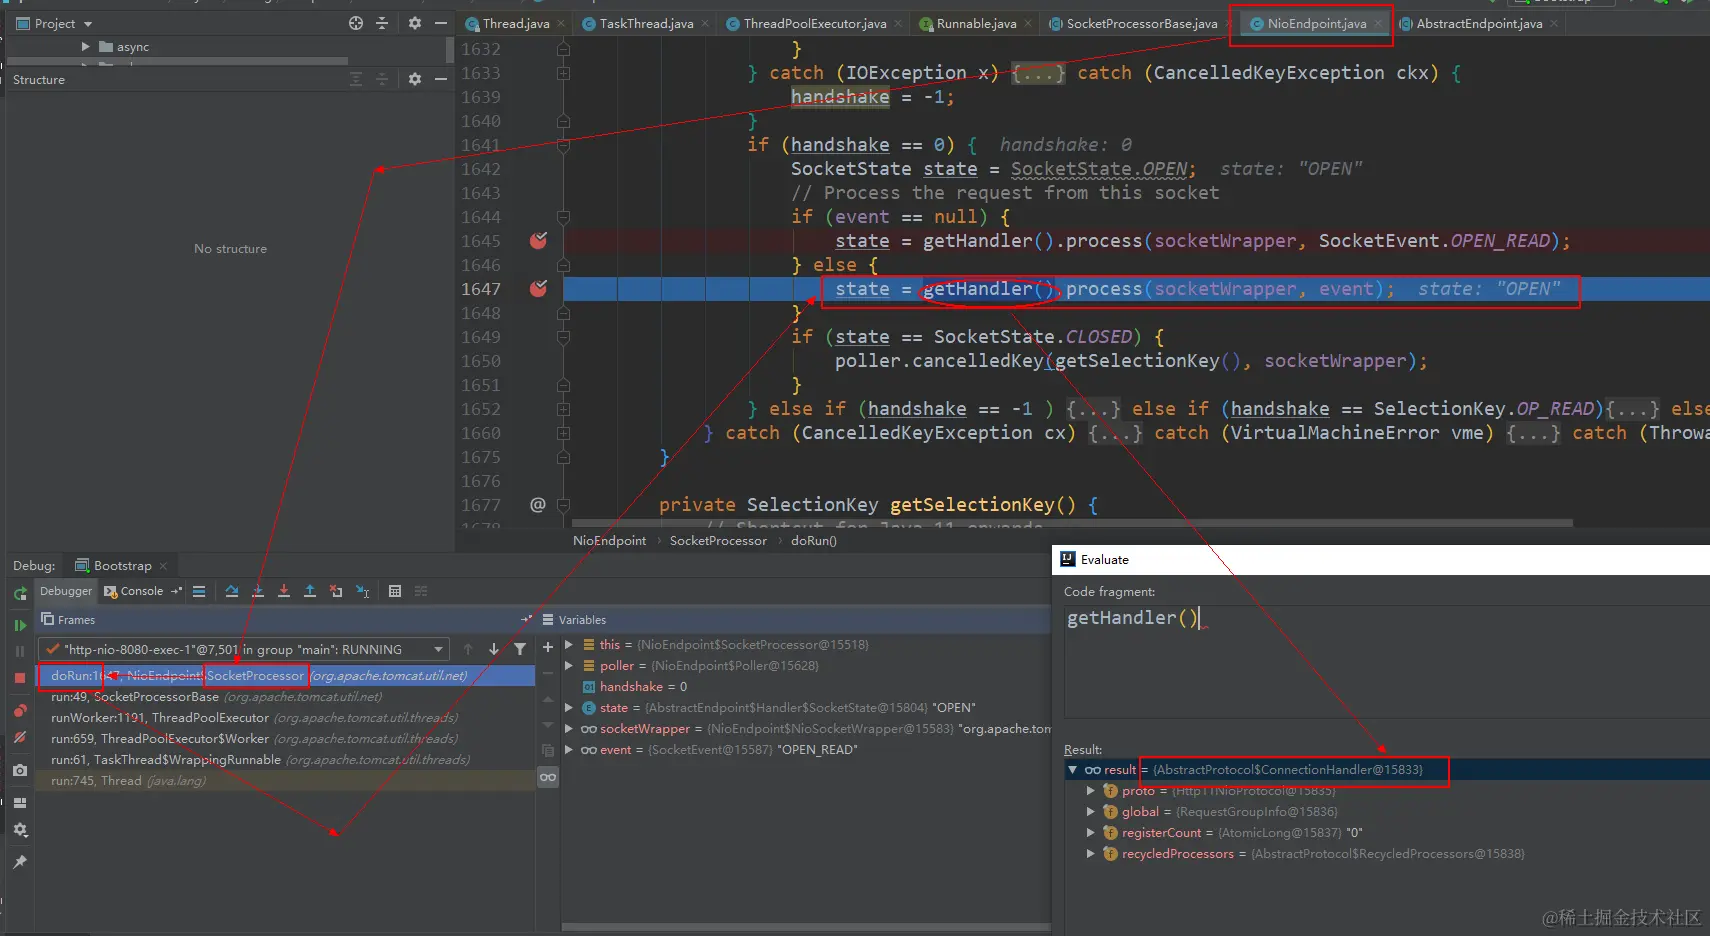Click Collapse All icon in Project panel
The image size is (1710, 936).
pos(382,23)
